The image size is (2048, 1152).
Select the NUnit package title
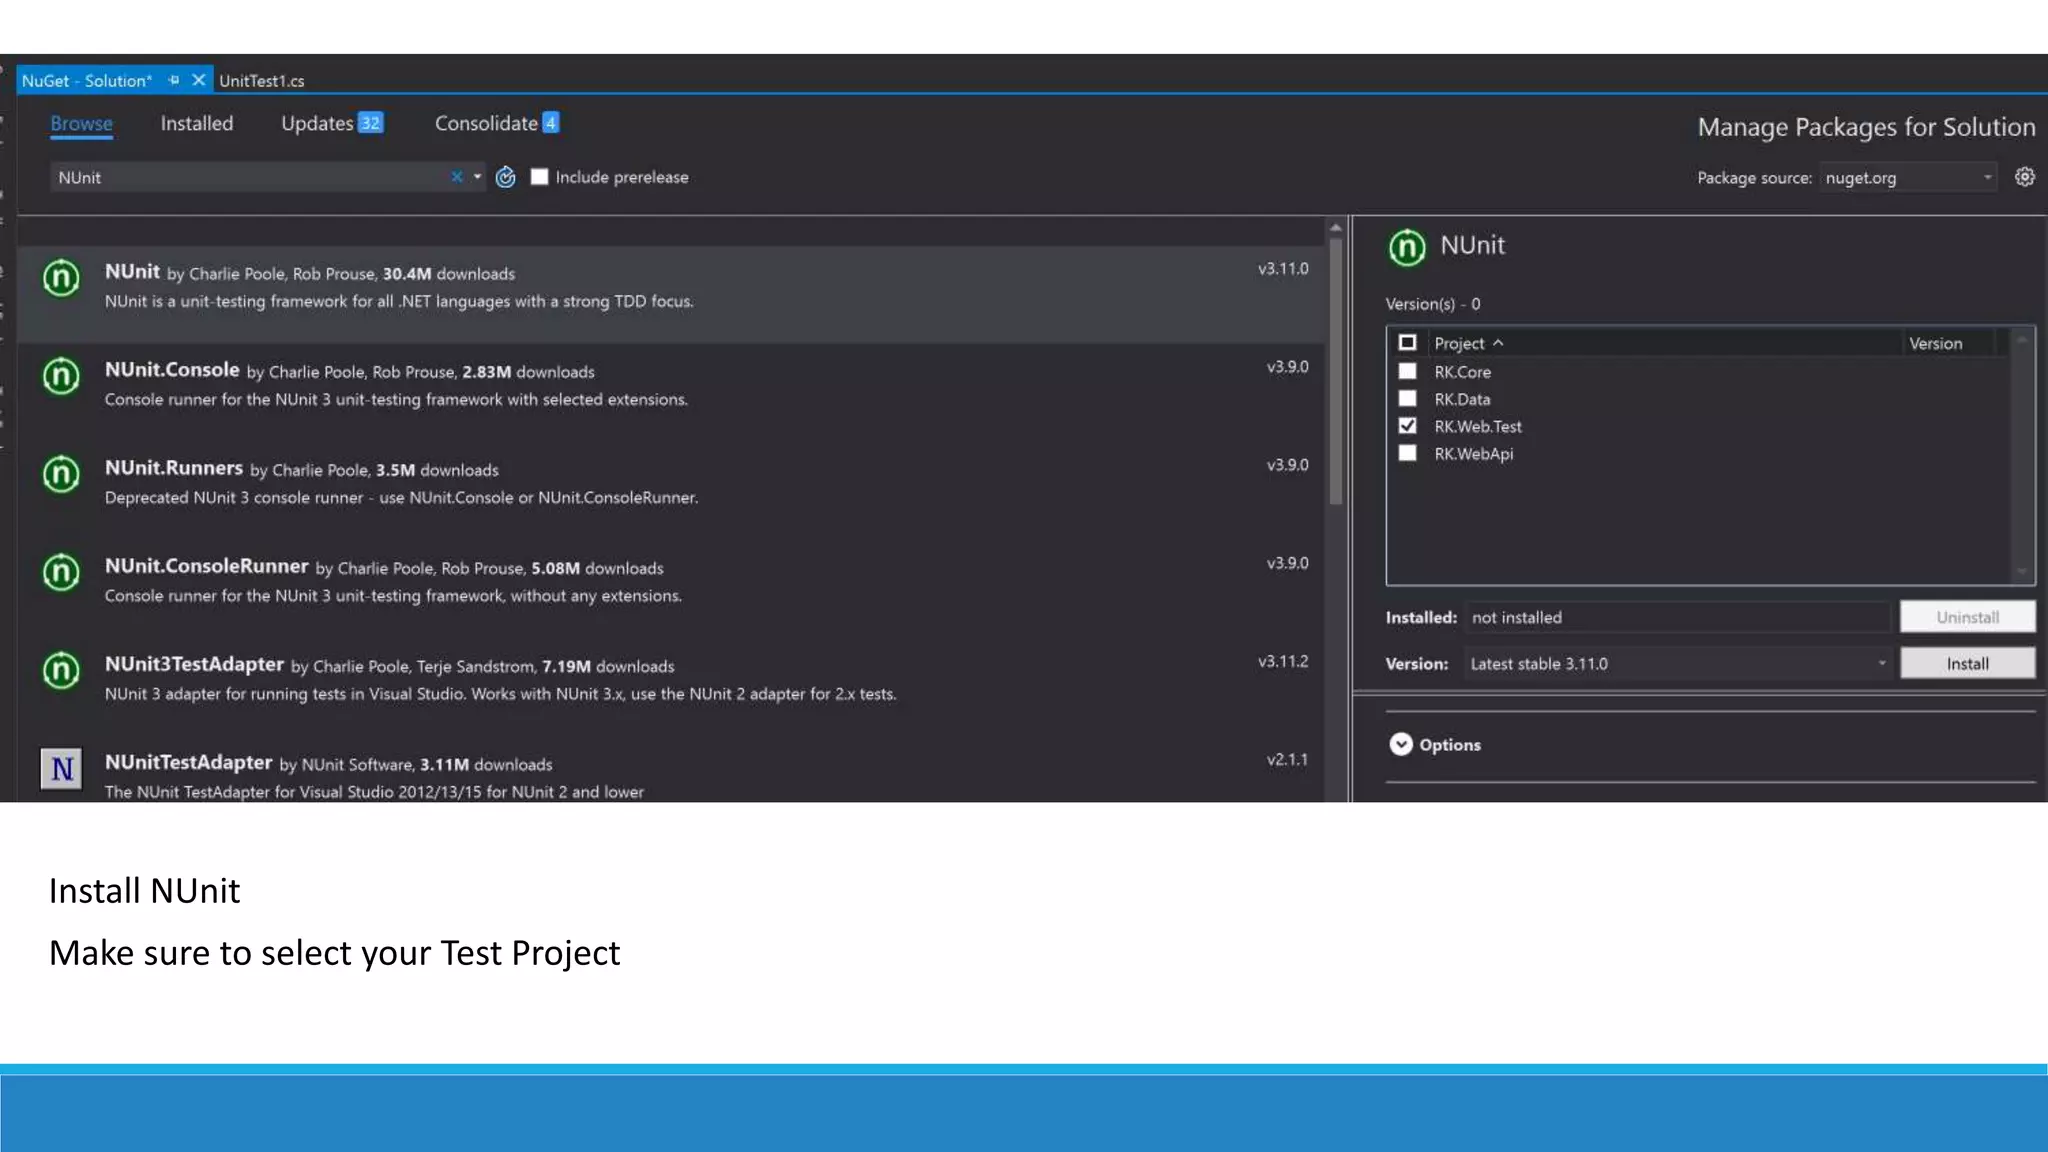tap(132, 272)
